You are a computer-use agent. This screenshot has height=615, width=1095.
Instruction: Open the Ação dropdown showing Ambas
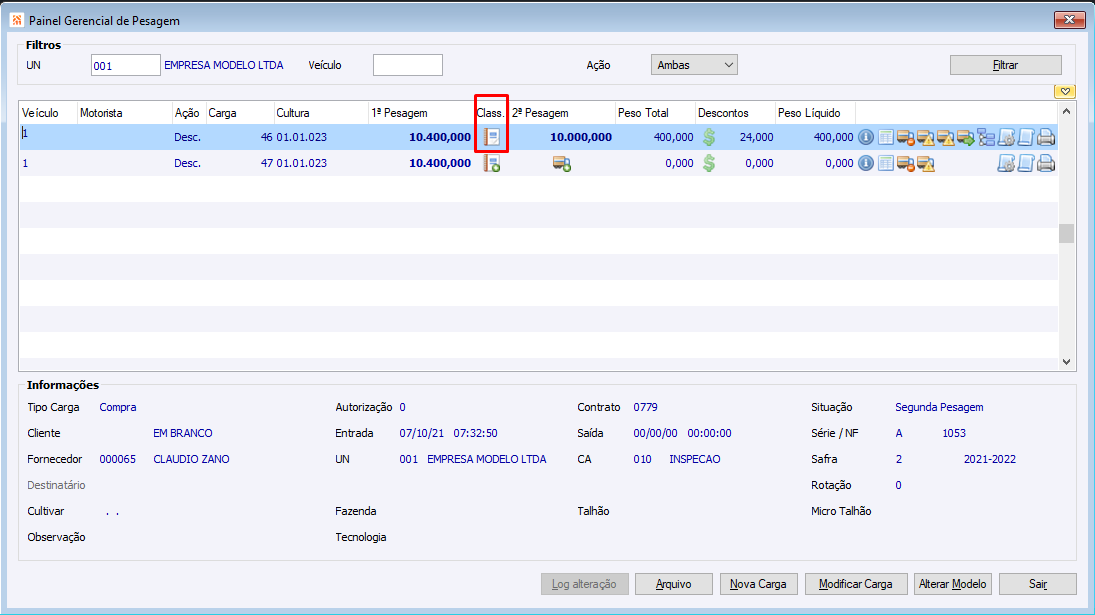(x=694, y=65)
